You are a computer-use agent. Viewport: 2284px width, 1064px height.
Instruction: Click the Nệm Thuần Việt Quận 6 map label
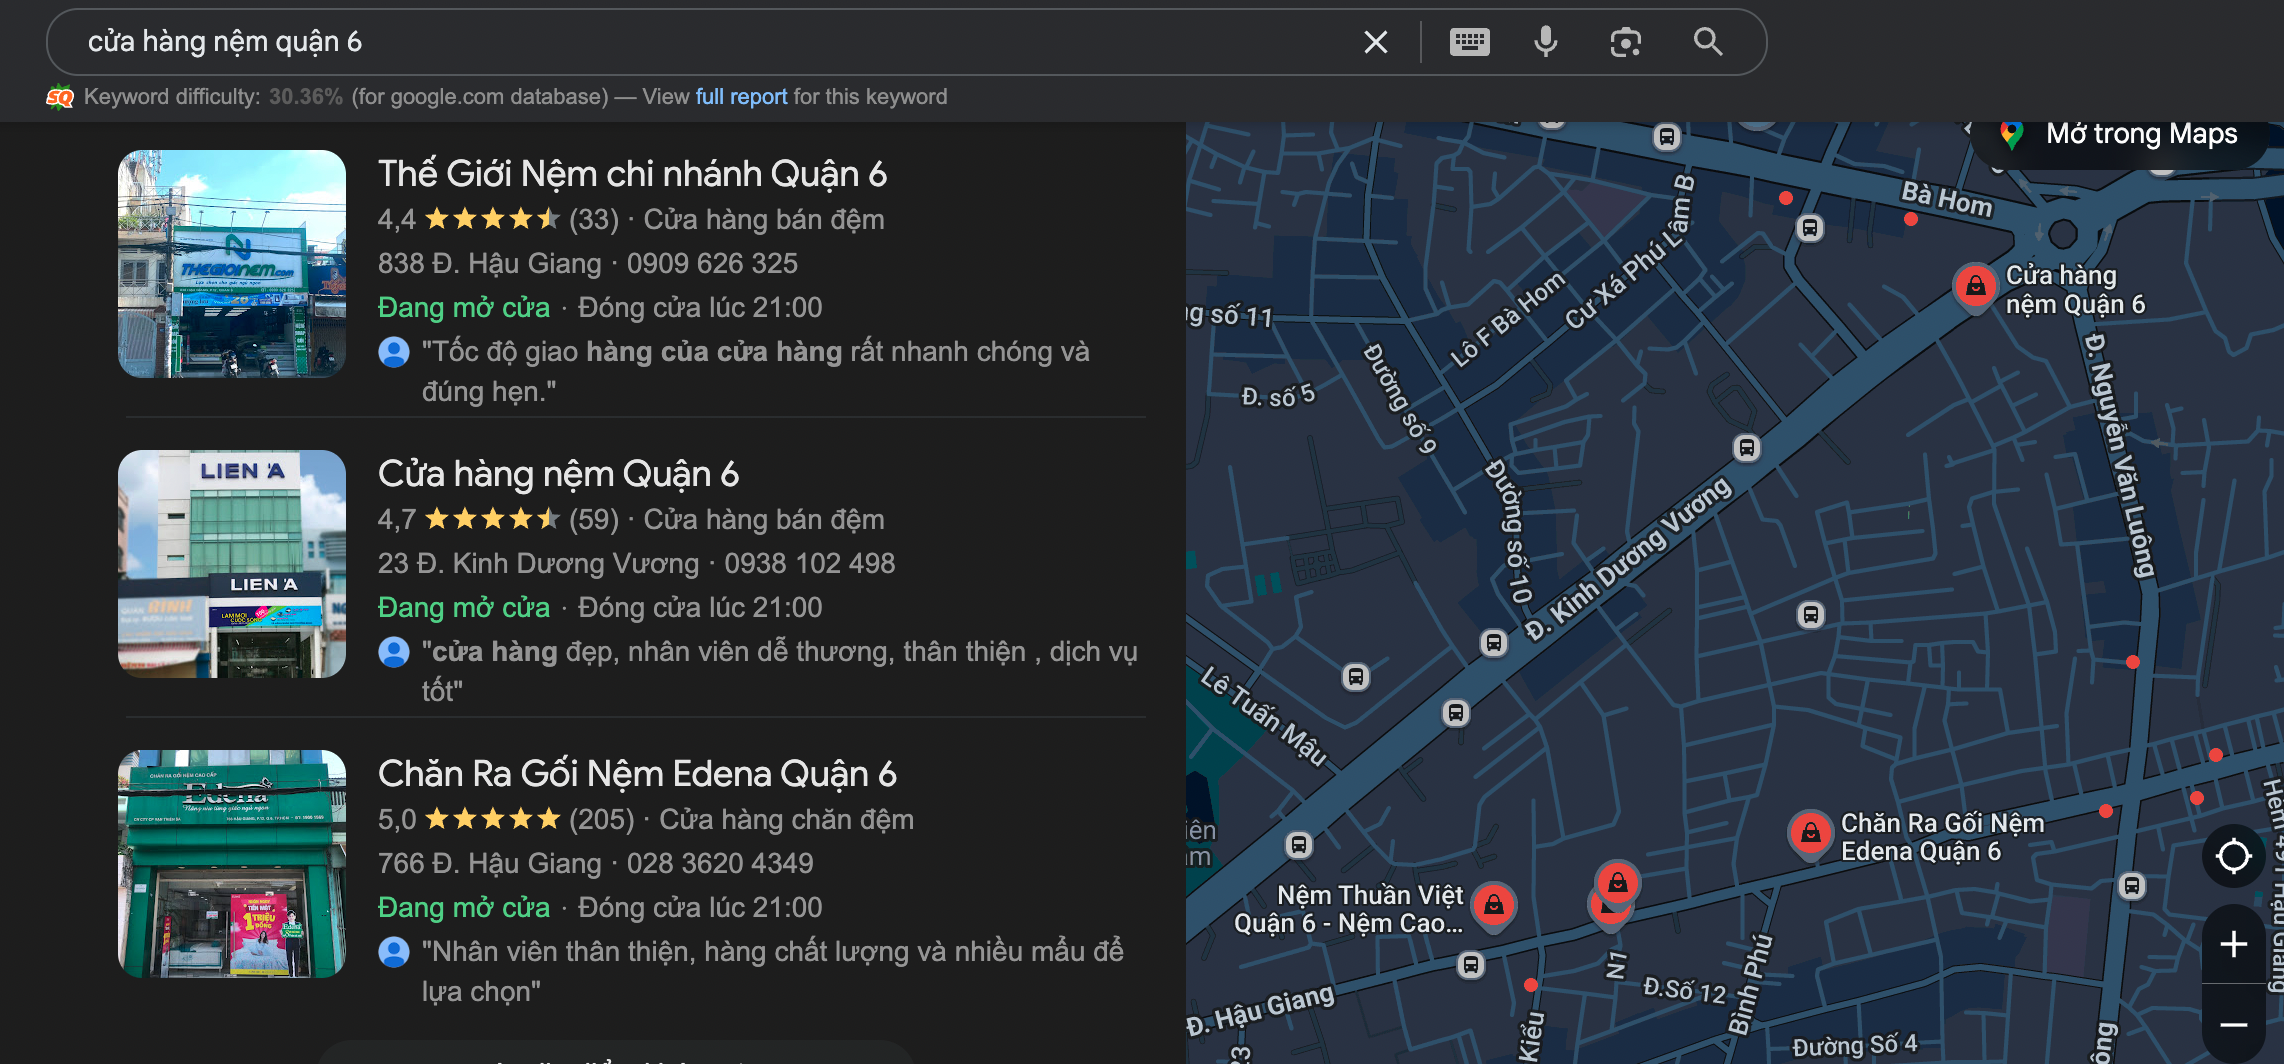pyautogui.click(x=1349, y=909)
